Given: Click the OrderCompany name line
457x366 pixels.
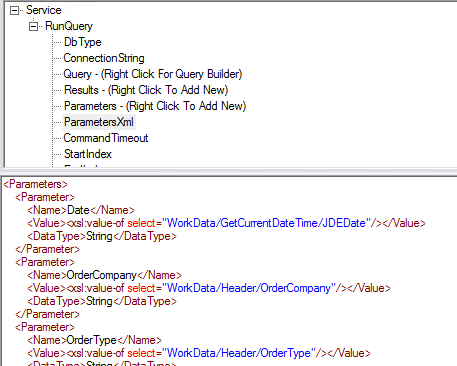Looking at the screenshot, I should (104, 275).
